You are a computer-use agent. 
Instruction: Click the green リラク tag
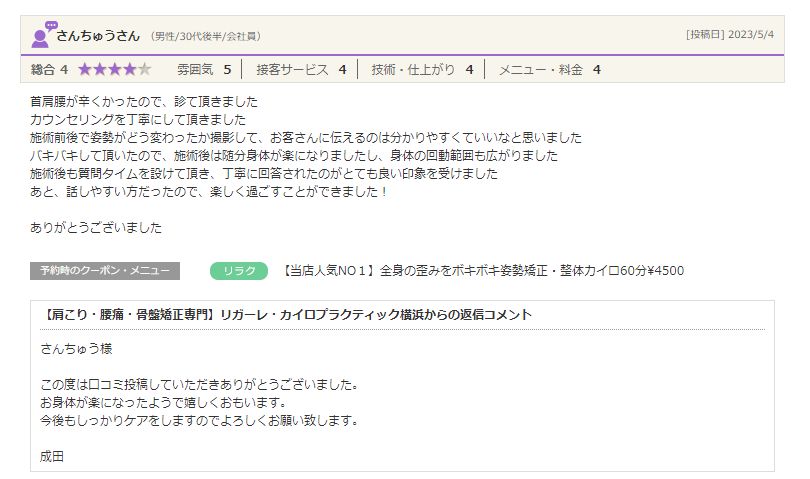coord(239,271)
